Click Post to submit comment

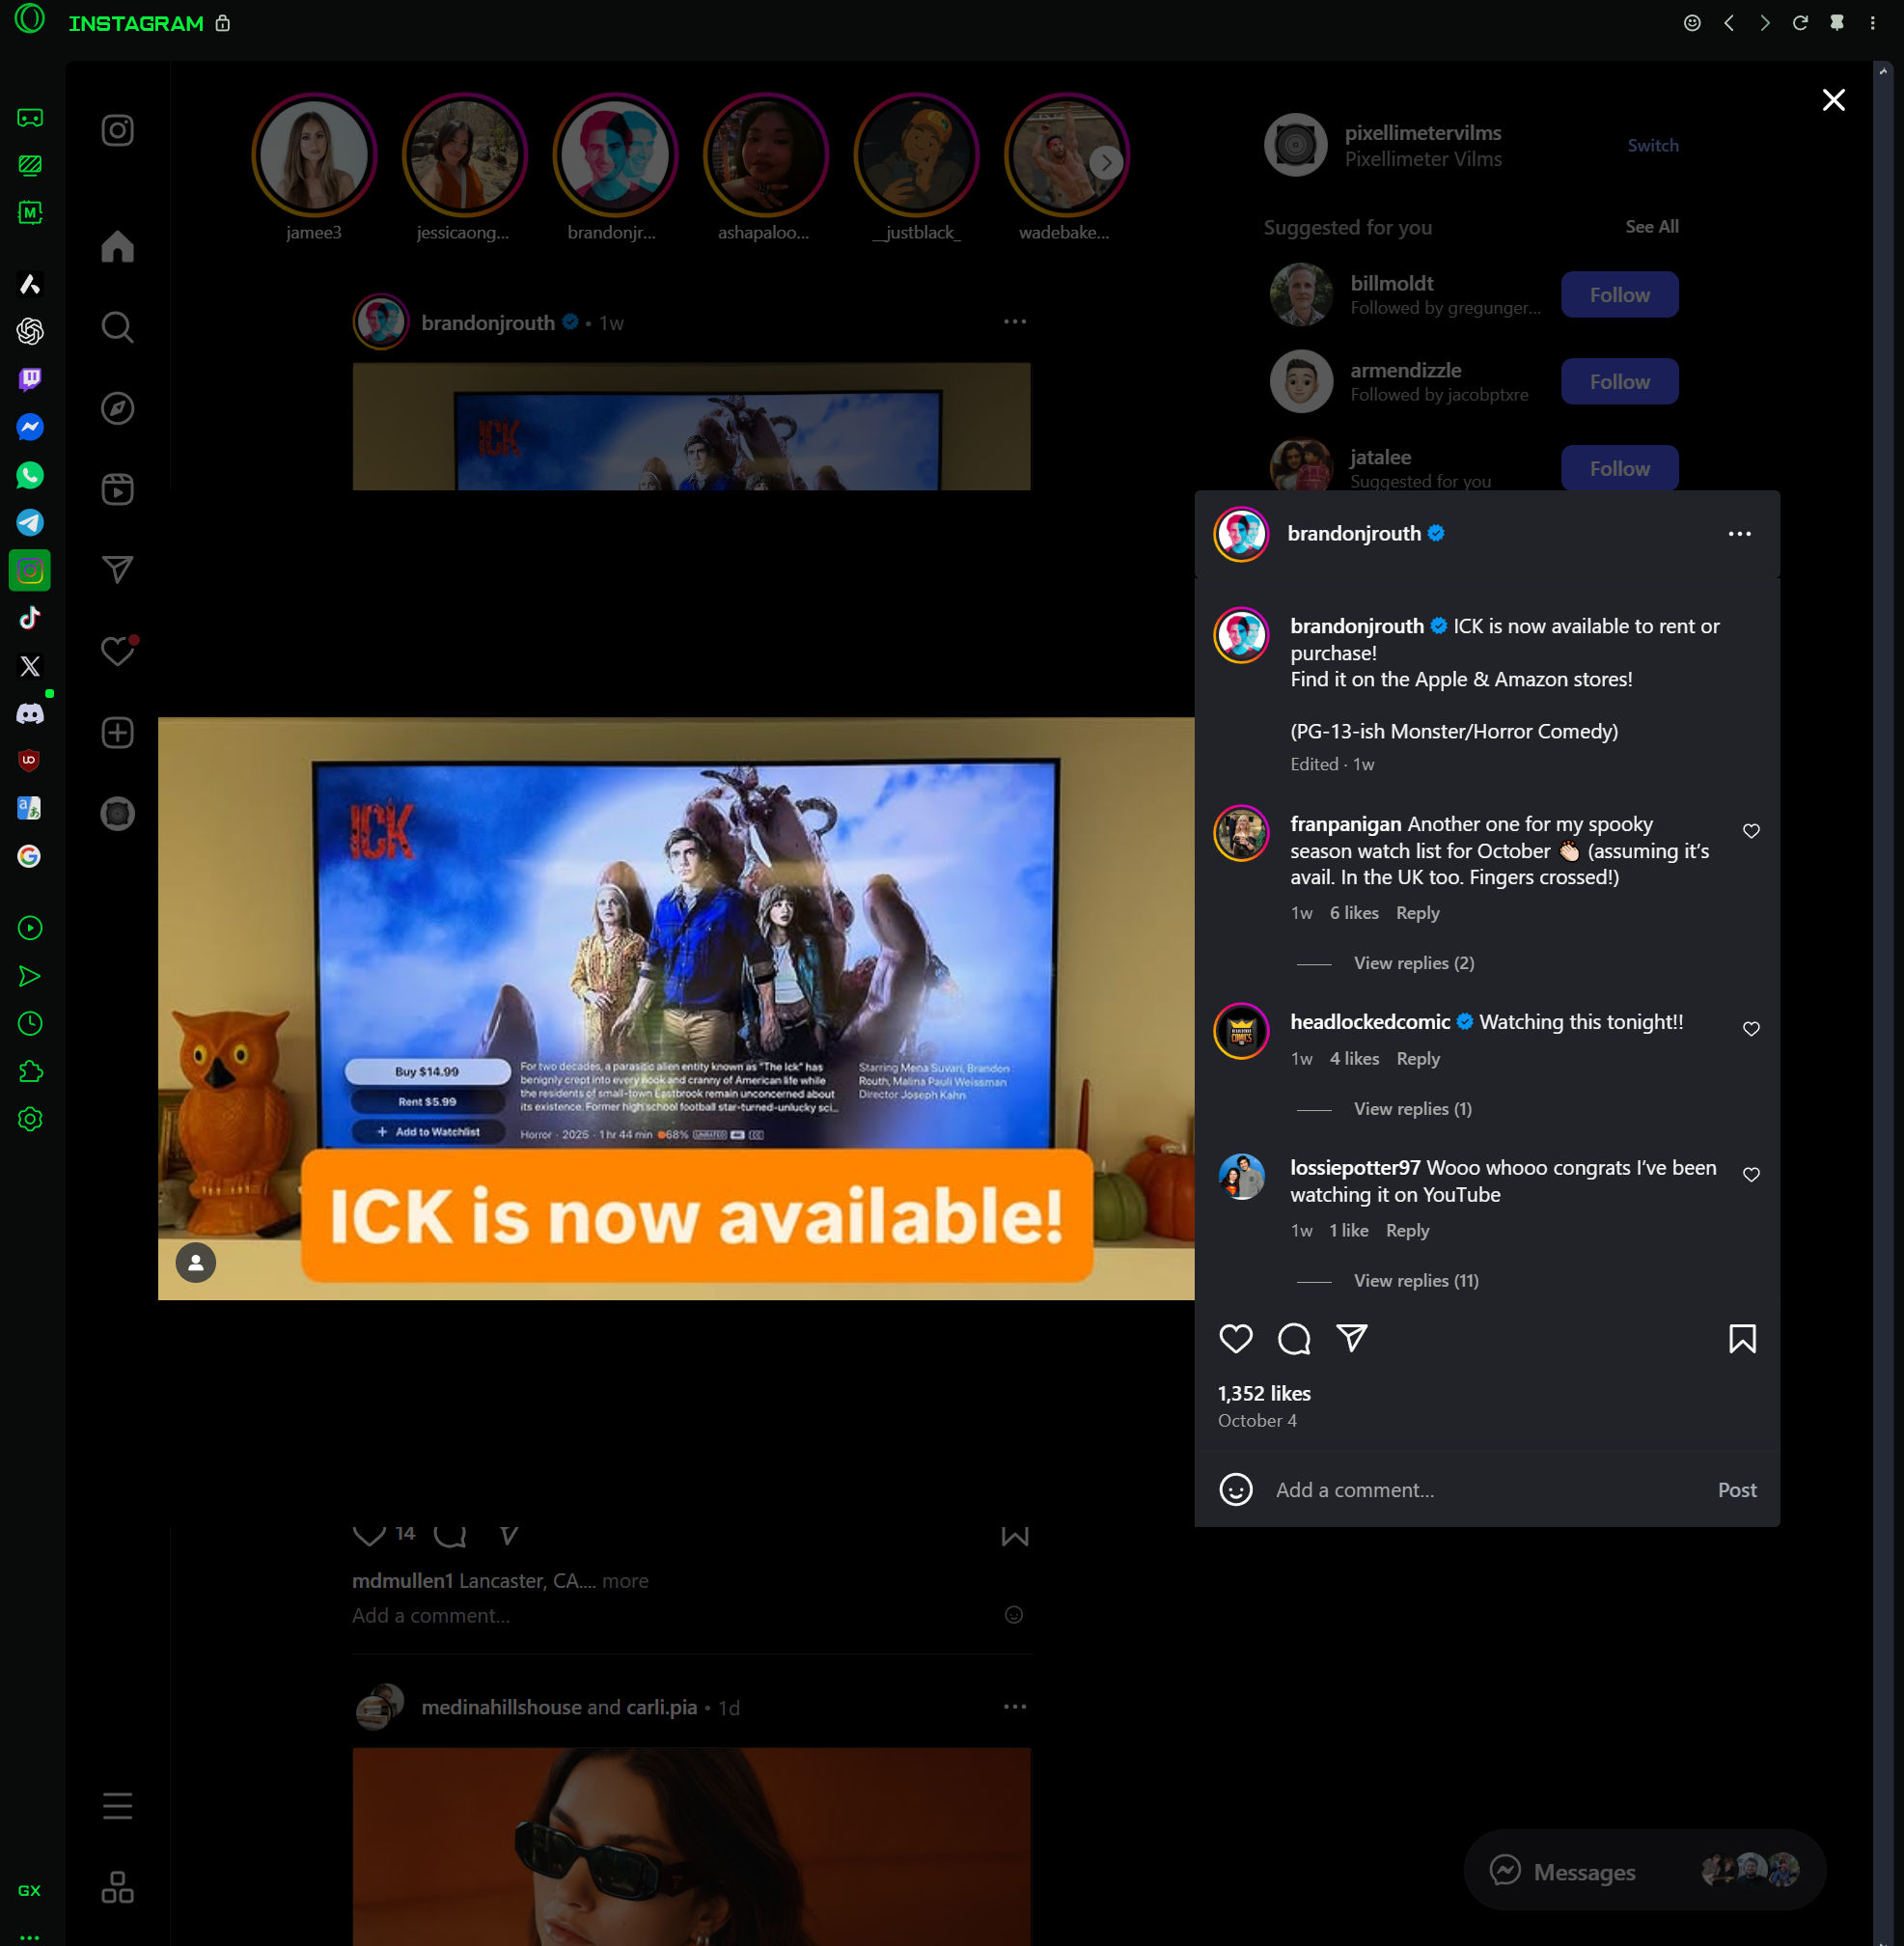1736,1489
